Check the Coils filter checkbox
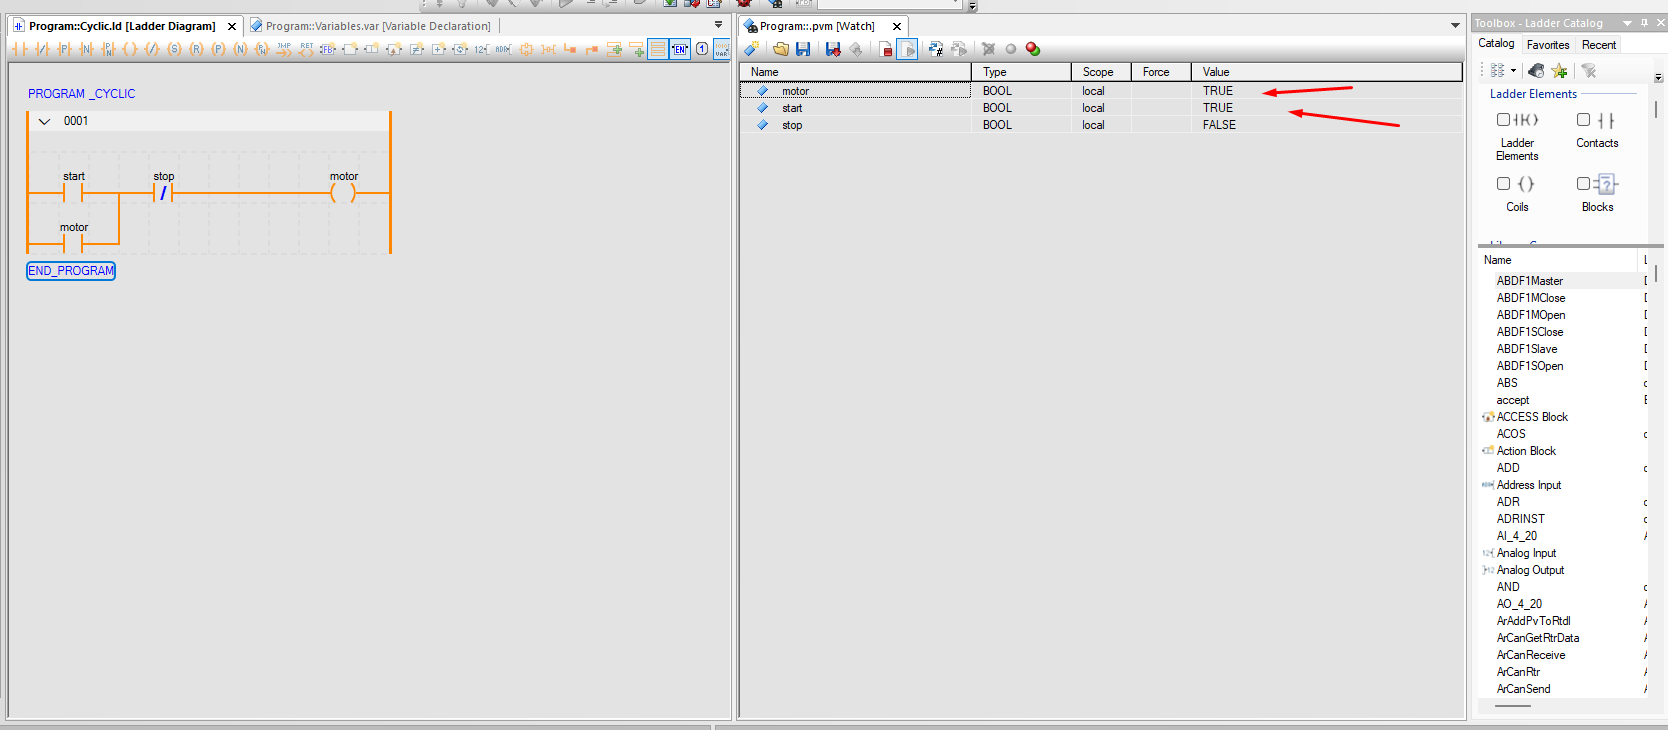 coord(1503,184)
